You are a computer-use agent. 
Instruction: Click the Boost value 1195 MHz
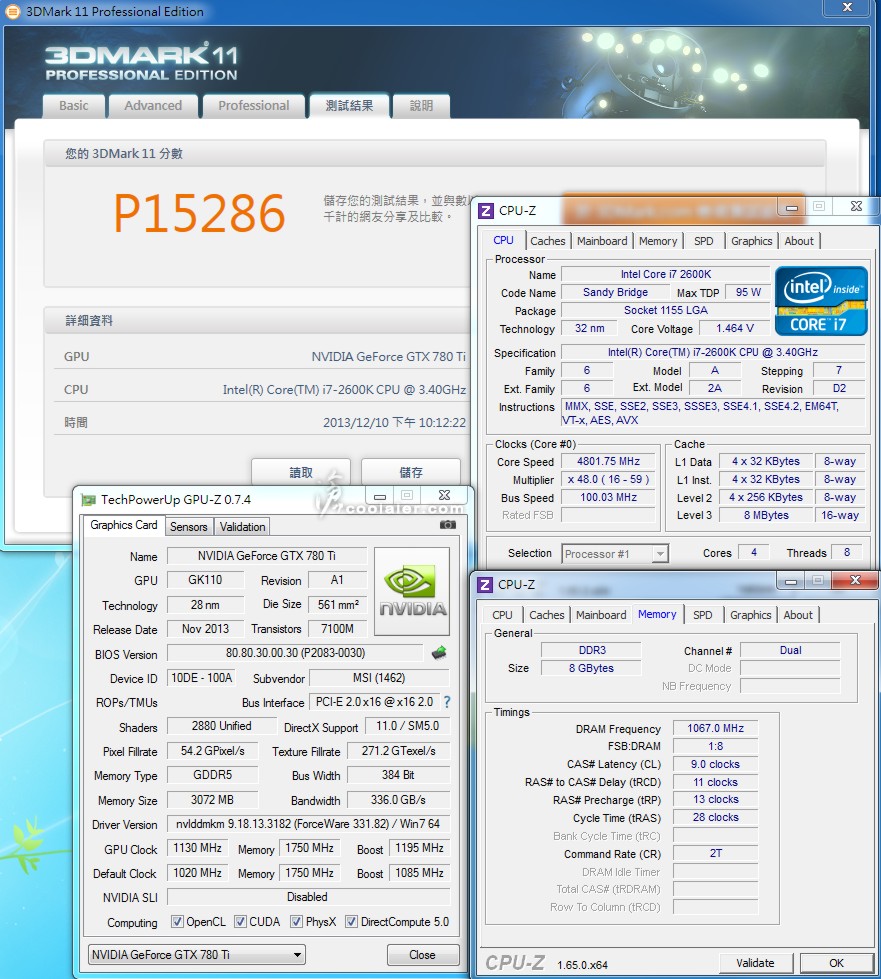click(x=419, y=848)
